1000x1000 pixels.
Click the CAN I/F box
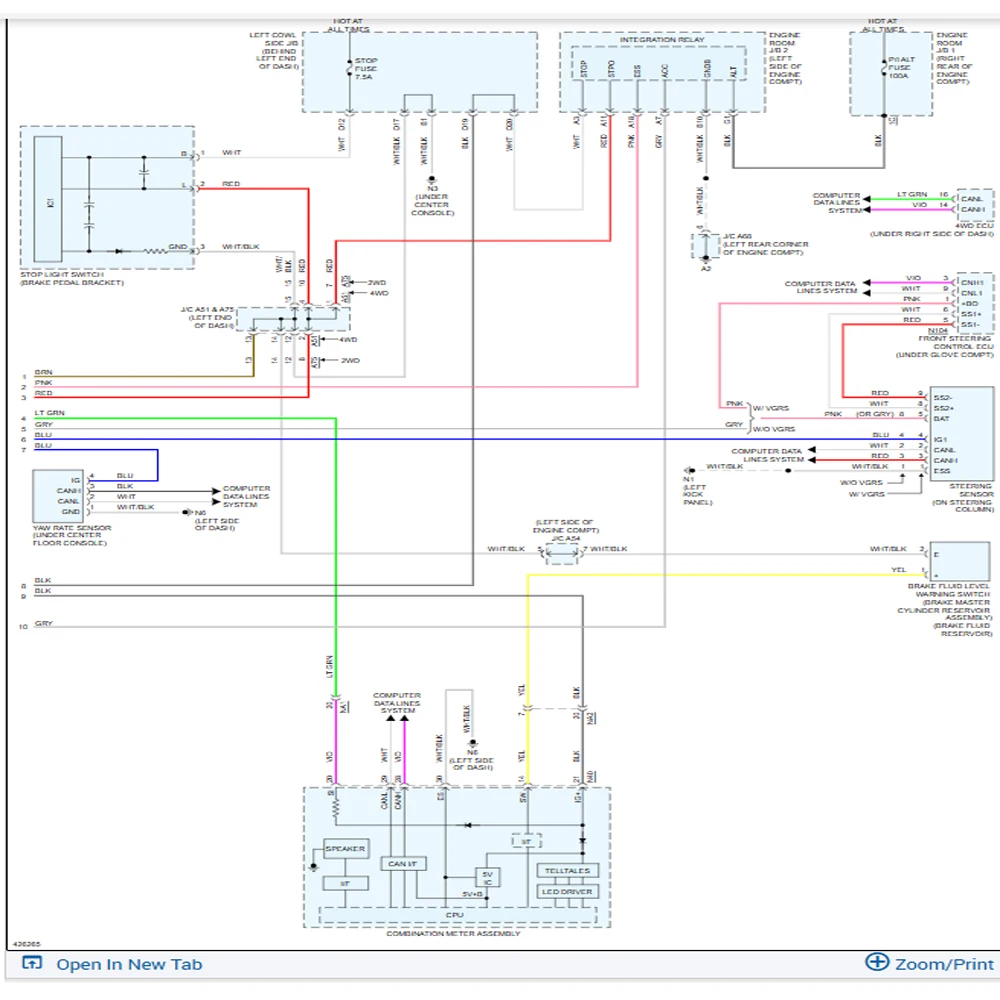pyautogui.click(x=403, y=864)
